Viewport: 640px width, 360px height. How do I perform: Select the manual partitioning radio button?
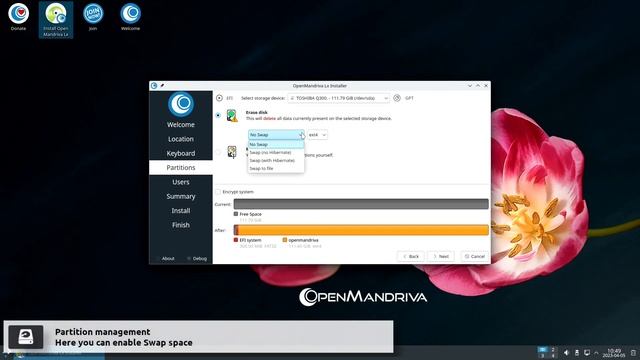pyautogui.click(x=218, y=152)
